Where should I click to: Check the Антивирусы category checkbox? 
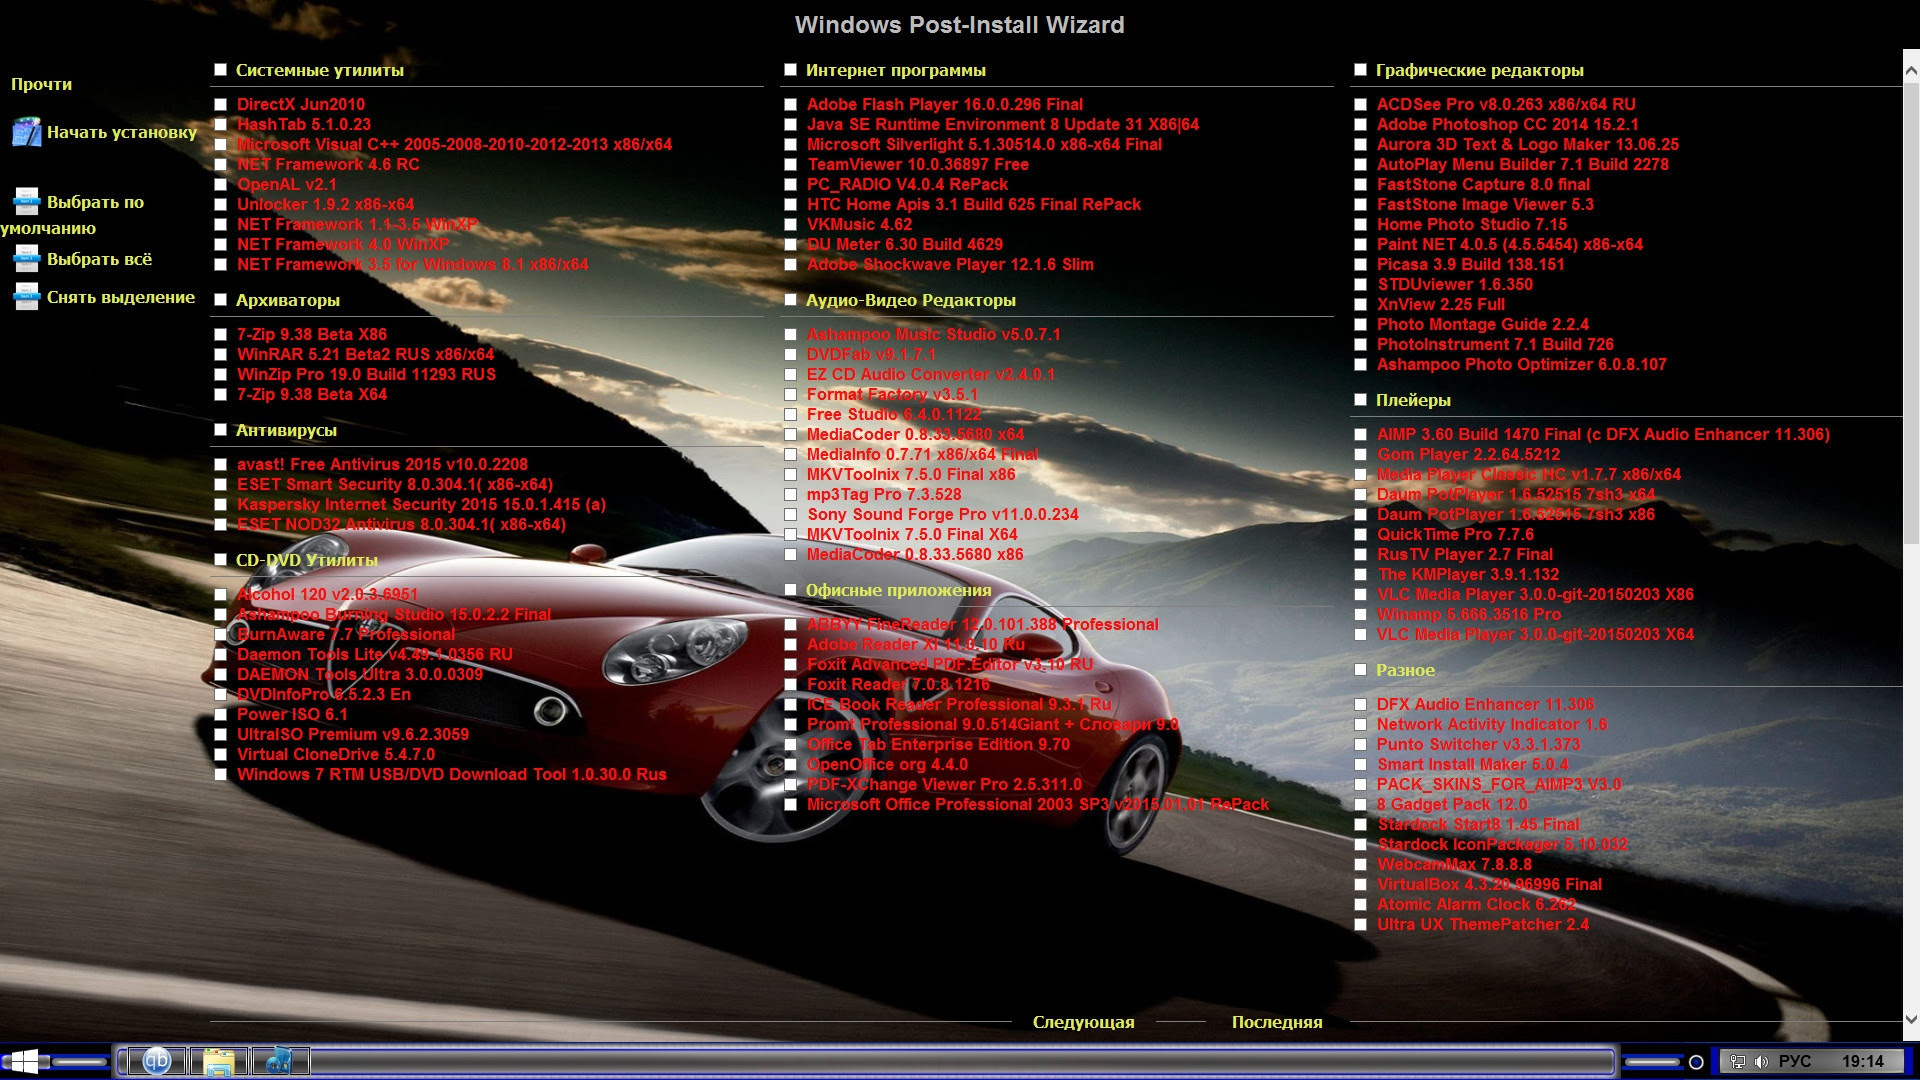coord(220,430)
